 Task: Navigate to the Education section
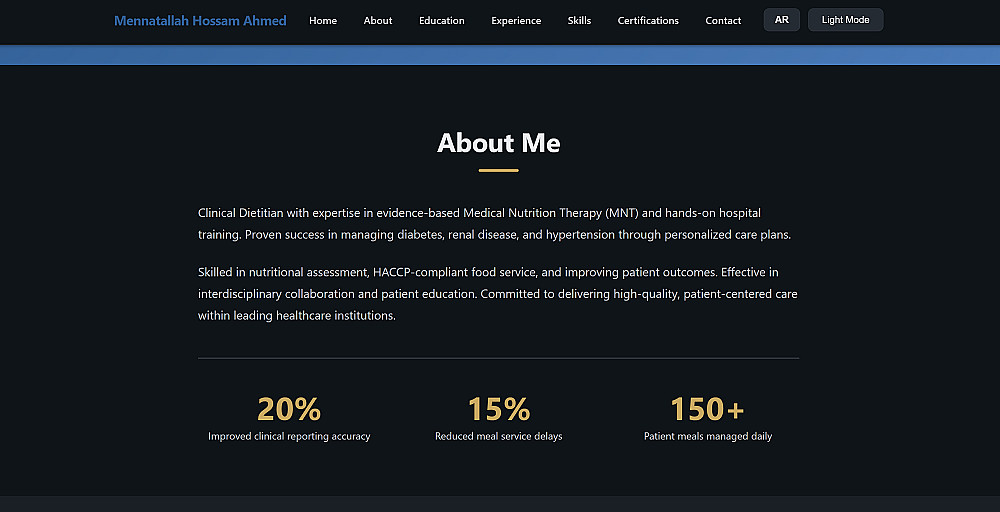coord(442,20)
